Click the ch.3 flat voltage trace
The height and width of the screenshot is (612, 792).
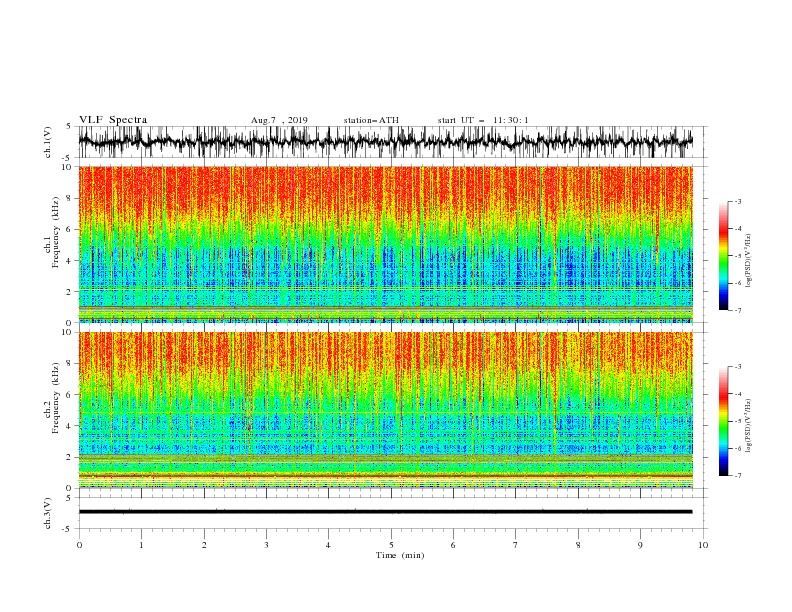[385, 512]
